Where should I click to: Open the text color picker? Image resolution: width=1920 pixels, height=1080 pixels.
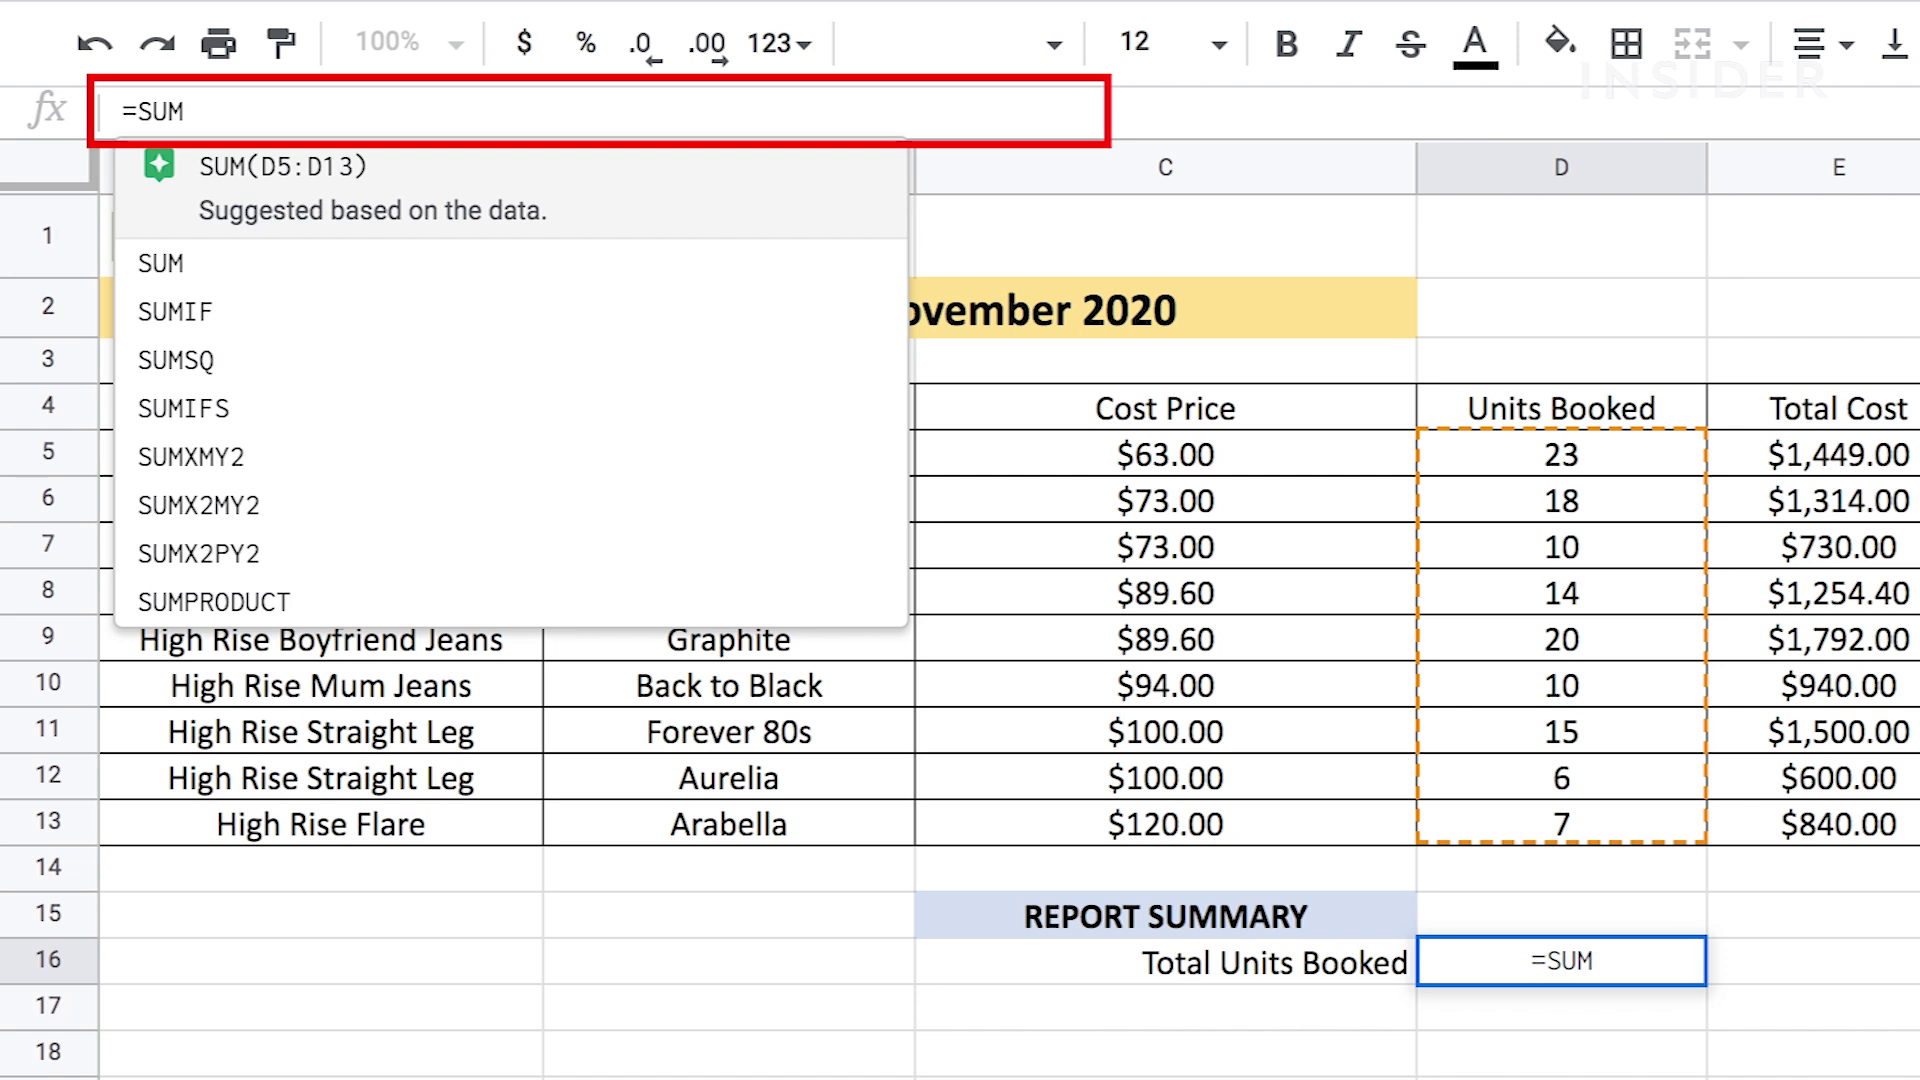[x=1474, y=45]
